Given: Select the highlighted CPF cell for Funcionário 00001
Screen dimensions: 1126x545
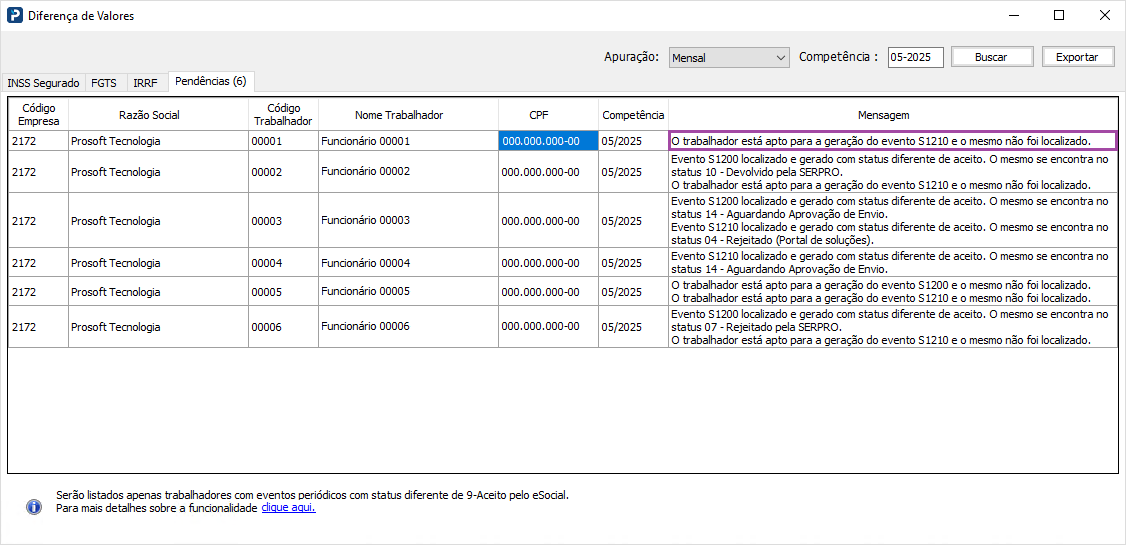Looking at the screenshot, I should click(548, 141).
